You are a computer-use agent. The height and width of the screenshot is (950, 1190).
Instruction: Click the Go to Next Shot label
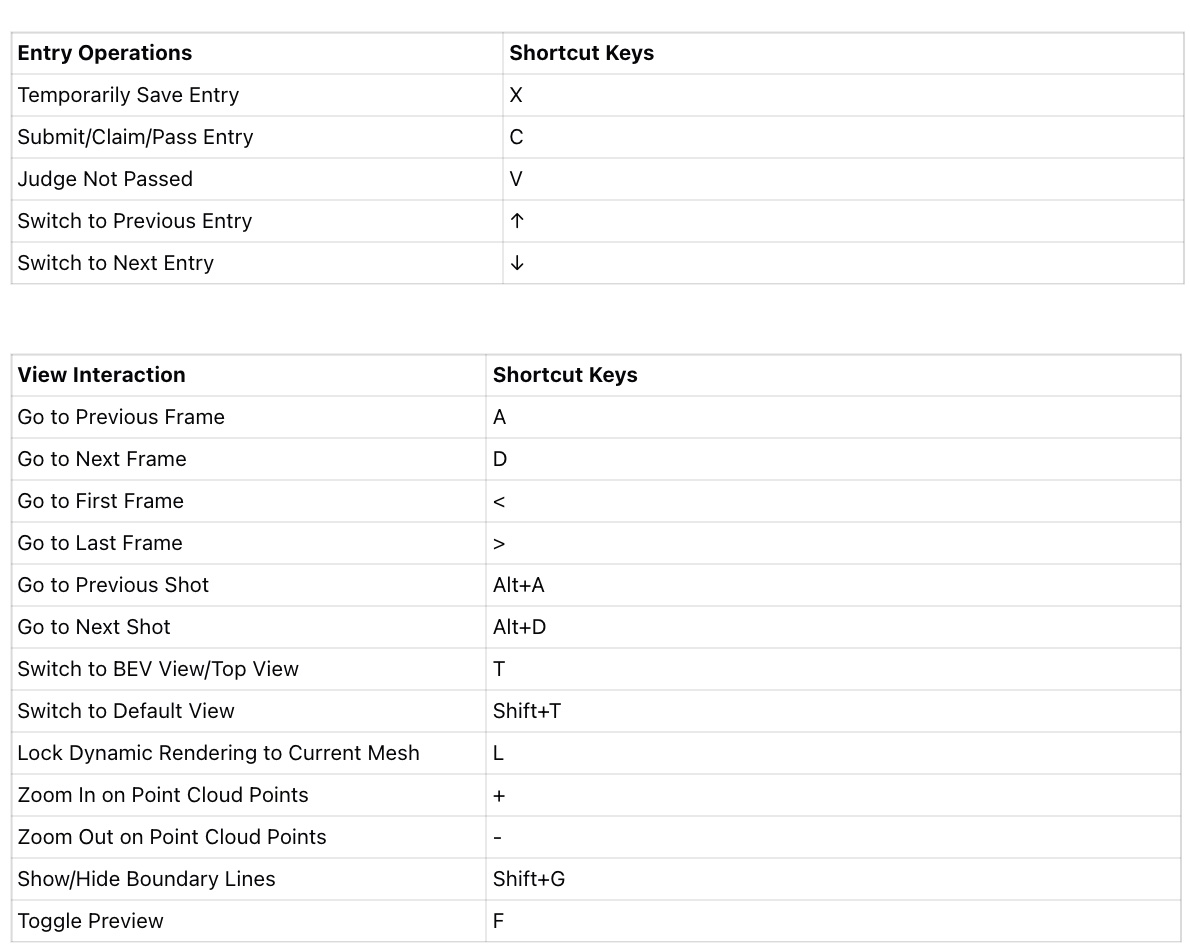[94, 627]
